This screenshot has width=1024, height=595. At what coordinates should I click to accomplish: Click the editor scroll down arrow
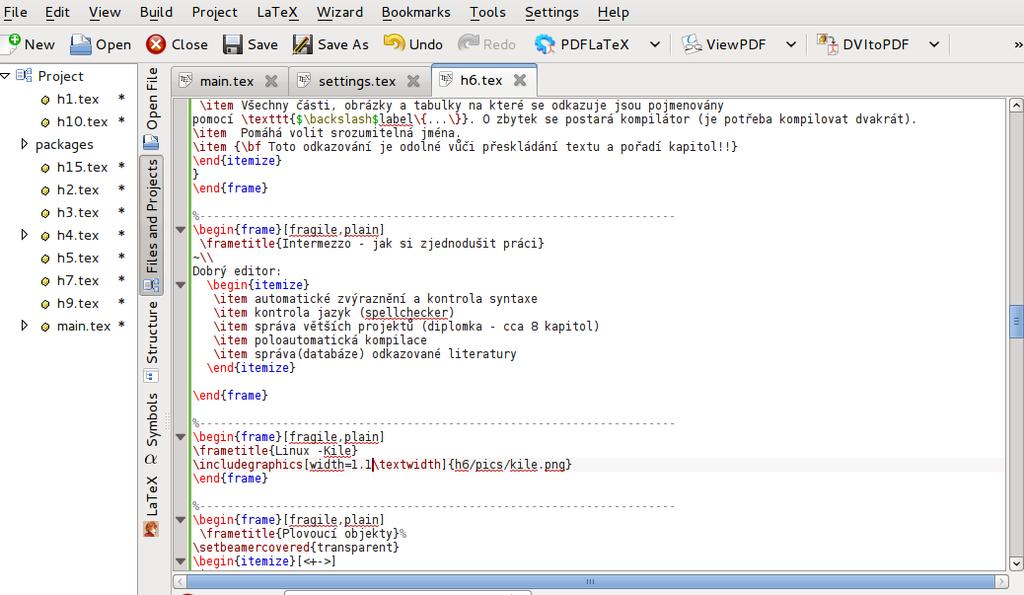tap(1016, 563)
